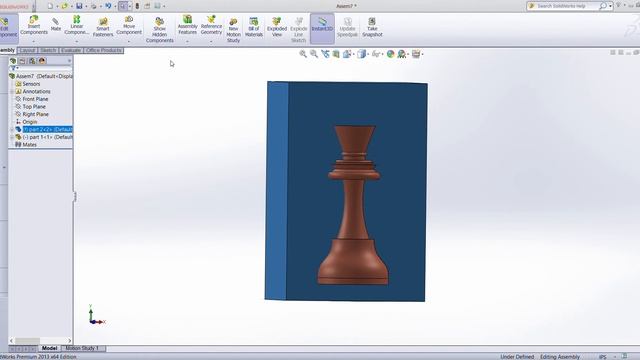The height and width of the screenshot is (360, 640).
Task: Click the Insert Components tool
Action: pos(34,25)
